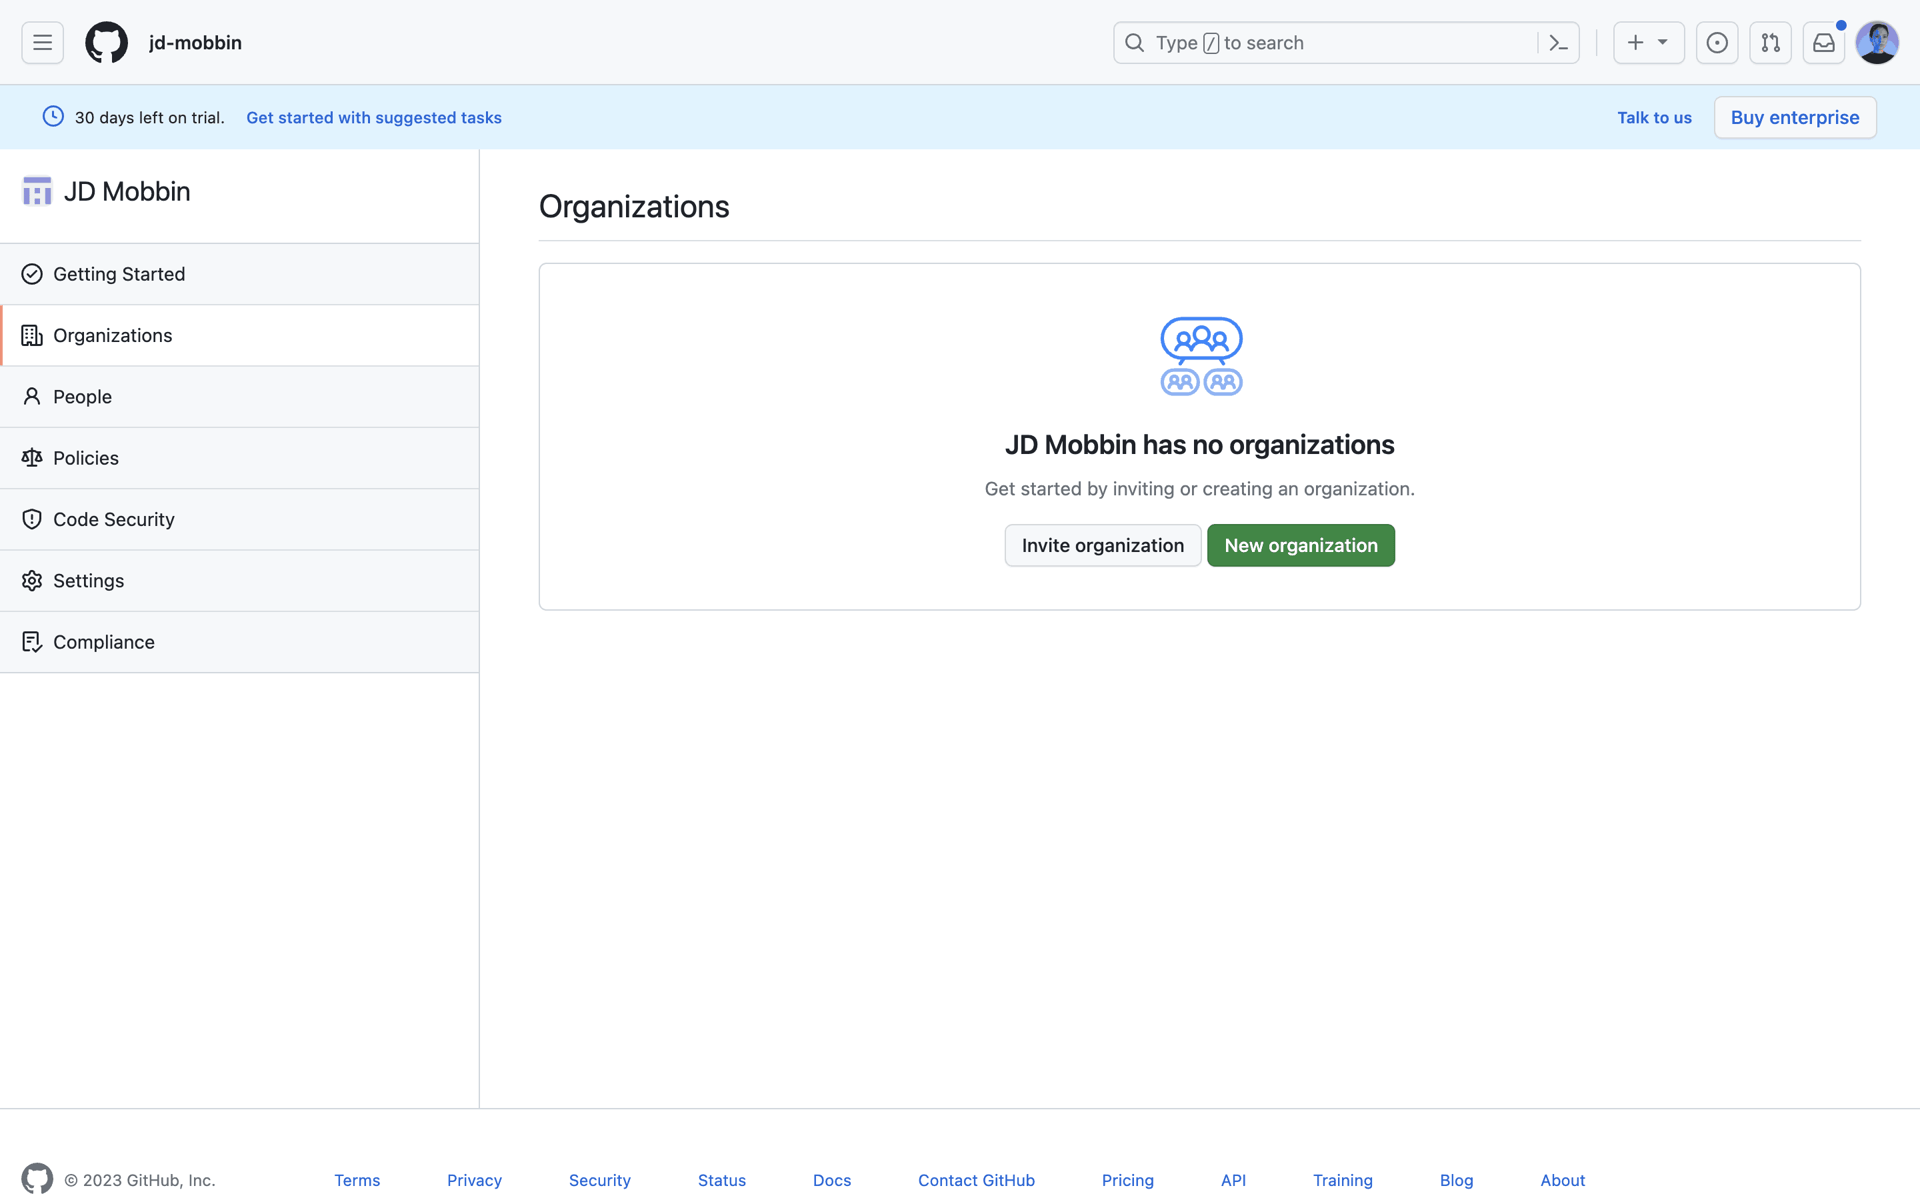Click the organizations group illustration
The image size is (1920, 1200).
tap(1201, 356)
